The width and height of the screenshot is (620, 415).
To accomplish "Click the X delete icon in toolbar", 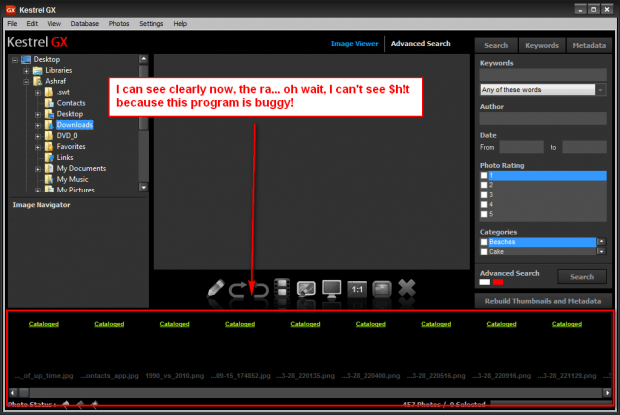I will click(x=406, y=289).
